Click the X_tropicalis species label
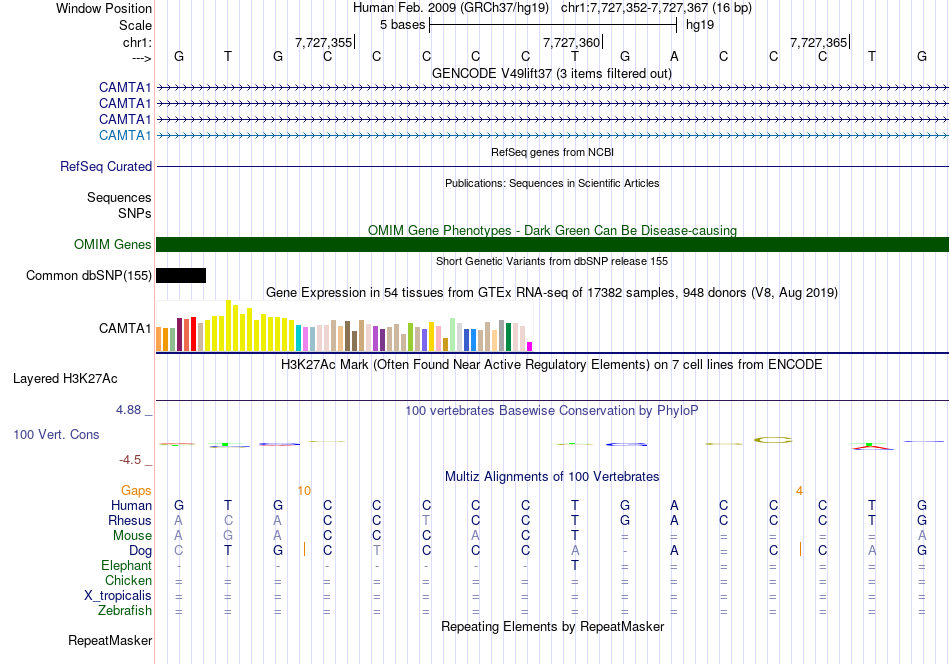 (x=118, y=596)
